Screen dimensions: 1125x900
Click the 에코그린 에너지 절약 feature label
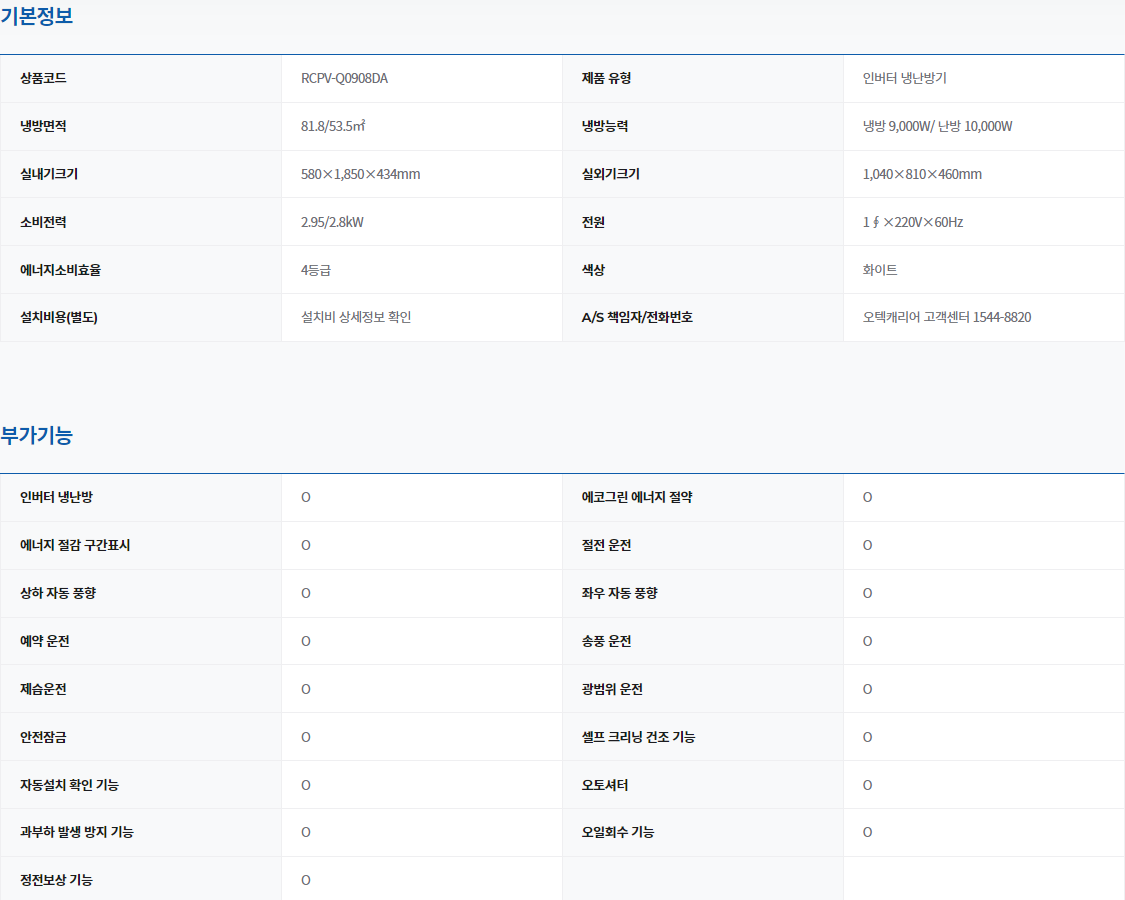[x=637, y=497]
